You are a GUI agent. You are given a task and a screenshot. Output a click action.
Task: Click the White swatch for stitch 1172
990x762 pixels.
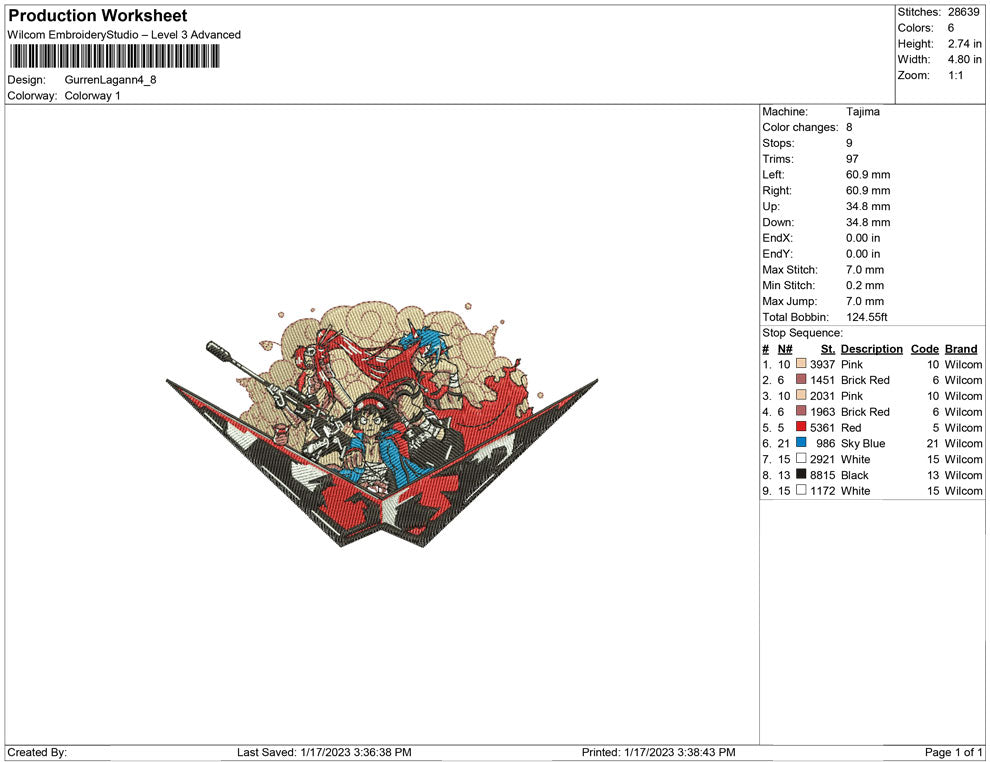pos(801,490)
